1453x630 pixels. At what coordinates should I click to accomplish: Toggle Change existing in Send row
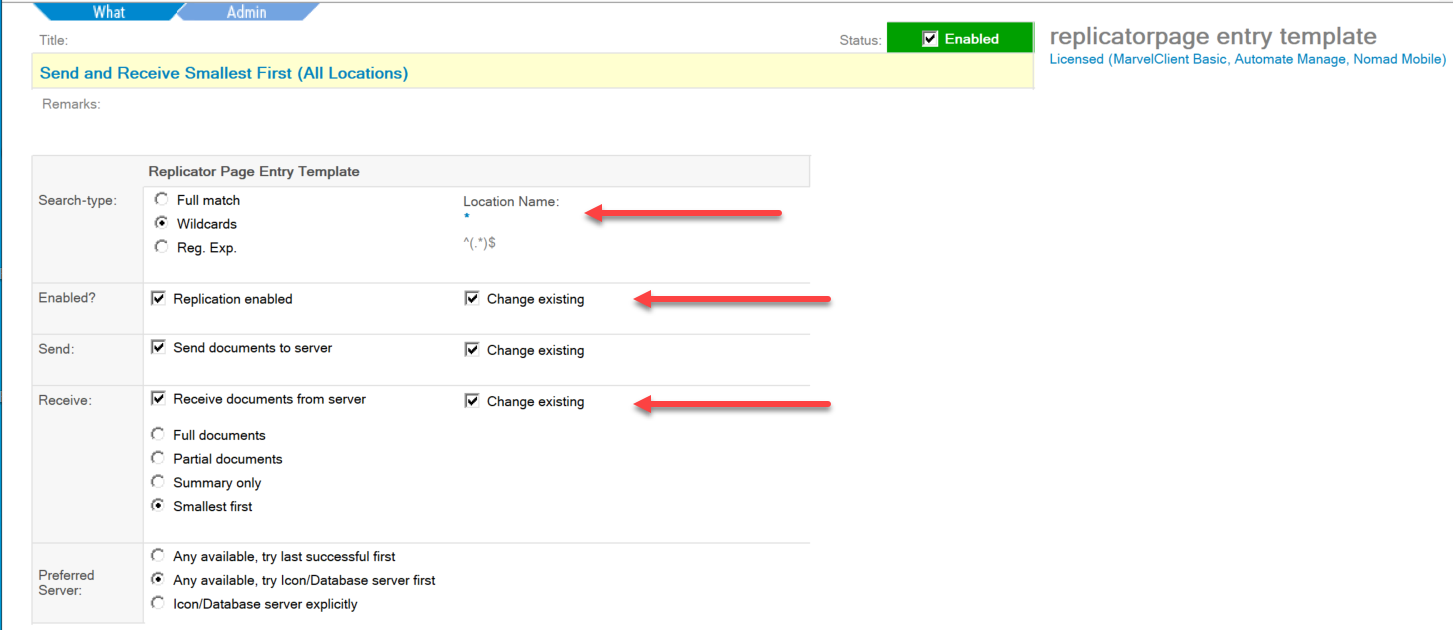[472, 350]
